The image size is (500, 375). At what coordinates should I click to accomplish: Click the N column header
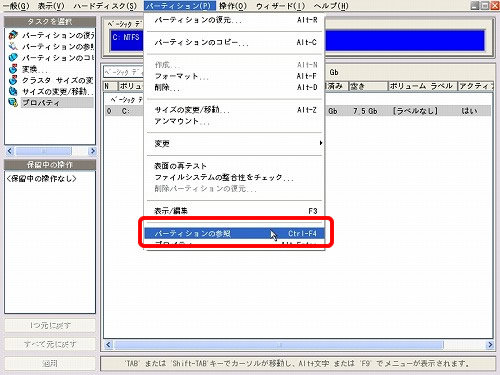[110, 86]
